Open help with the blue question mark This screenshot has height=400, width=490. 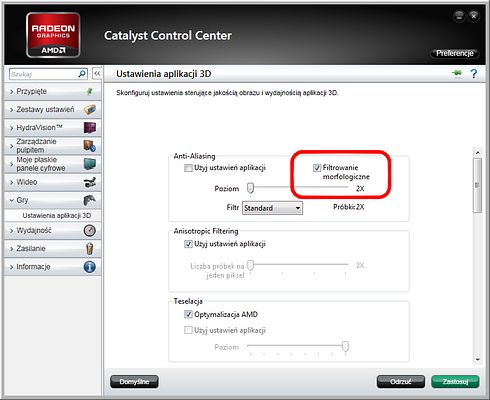click(x=473, y=74)
